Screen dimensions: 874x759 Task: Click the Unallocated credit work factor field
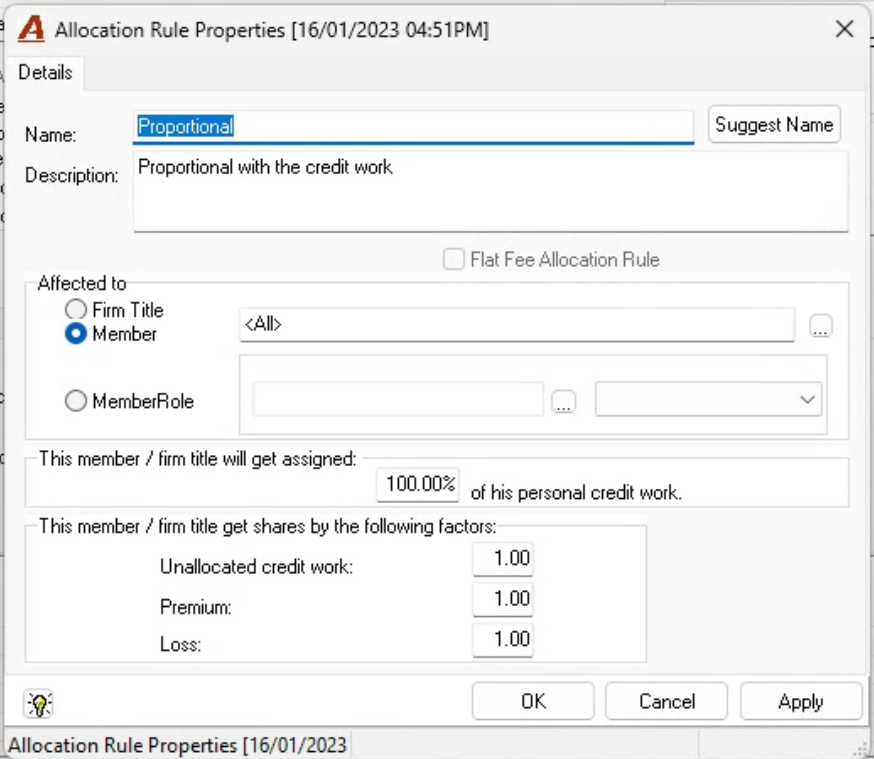(x=503, y=558)
